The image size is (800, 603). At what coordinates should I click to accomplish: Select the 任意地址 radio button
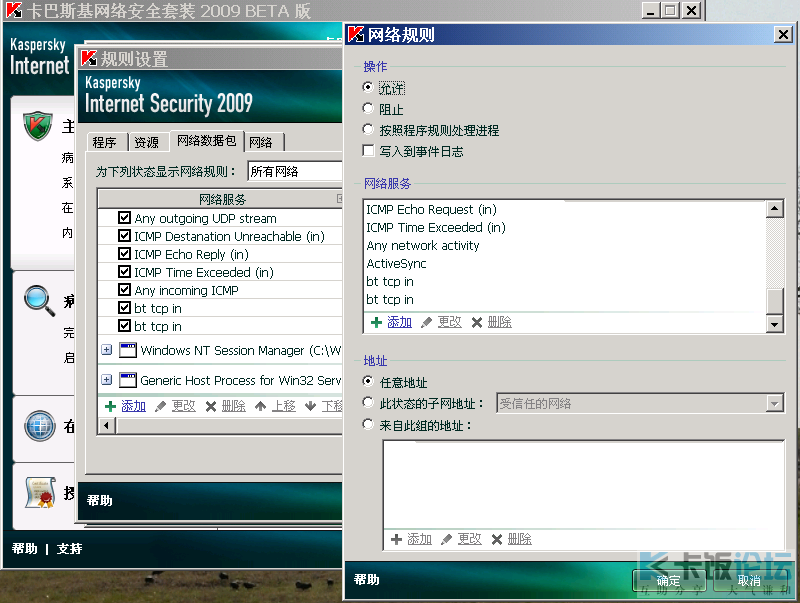(368, 381)
